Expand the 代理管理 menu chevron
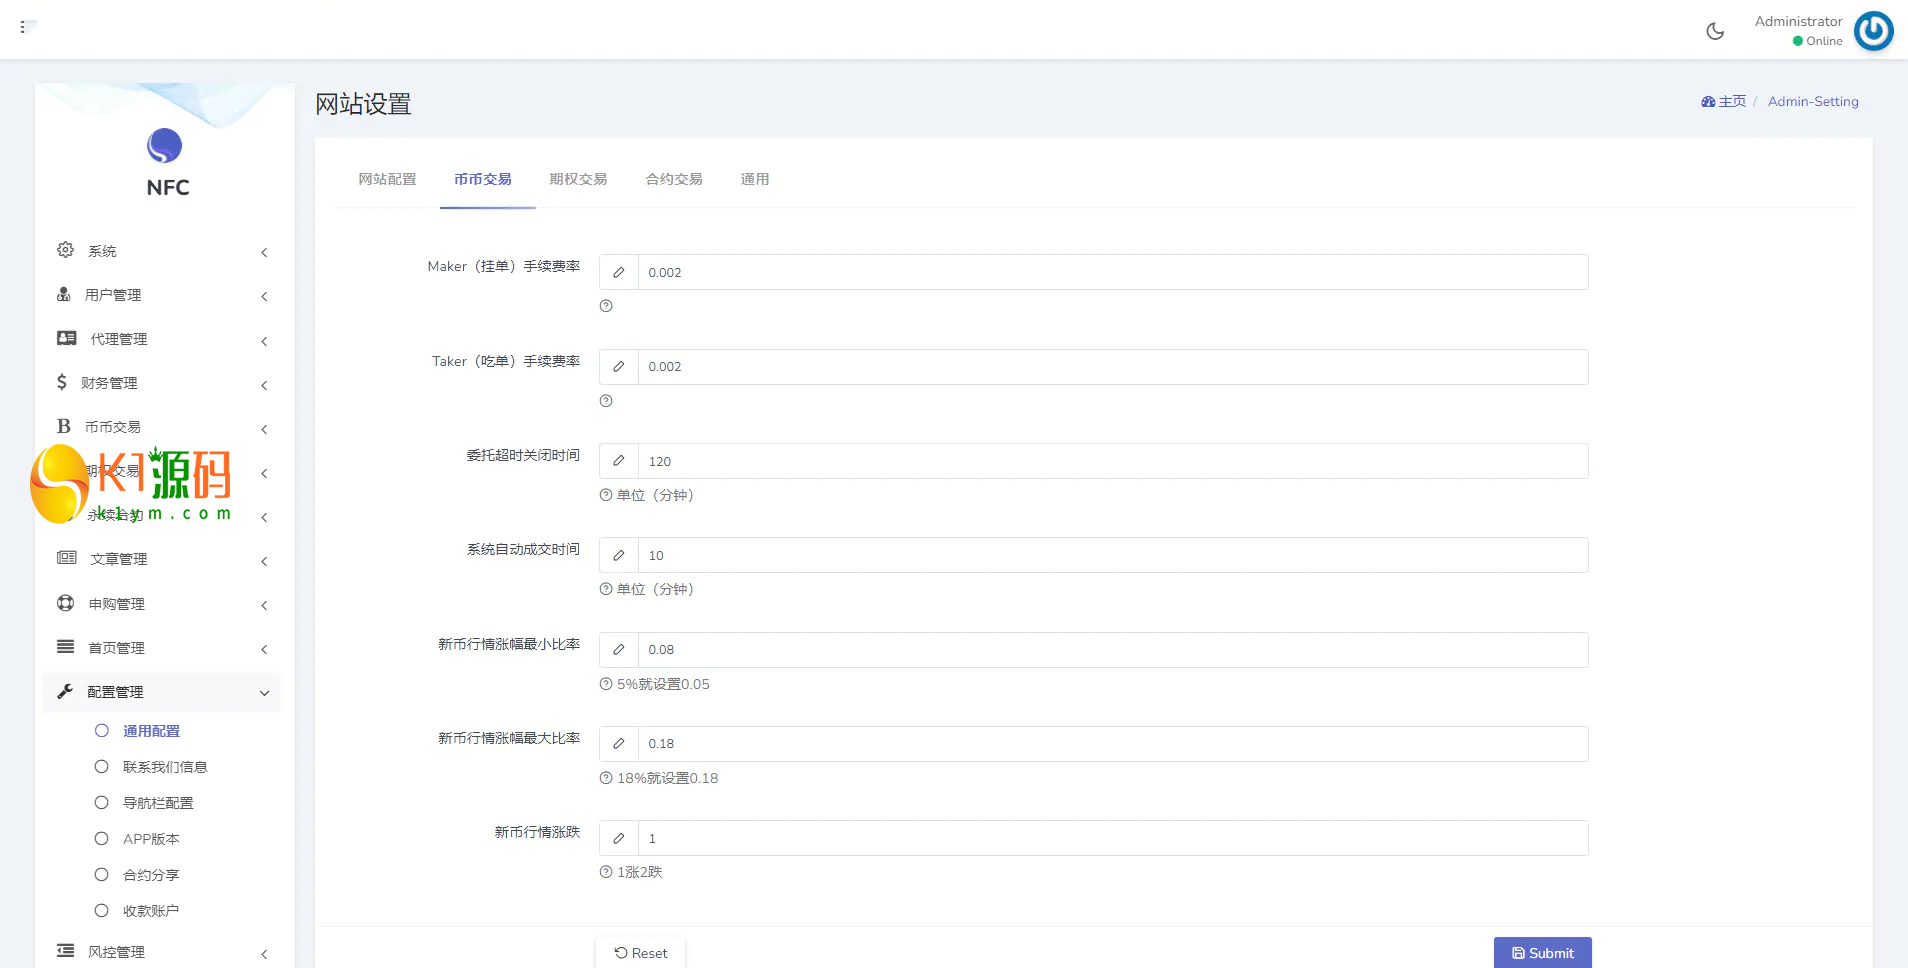Screen dimensions: 1908x968 click(x=264, y=342)
